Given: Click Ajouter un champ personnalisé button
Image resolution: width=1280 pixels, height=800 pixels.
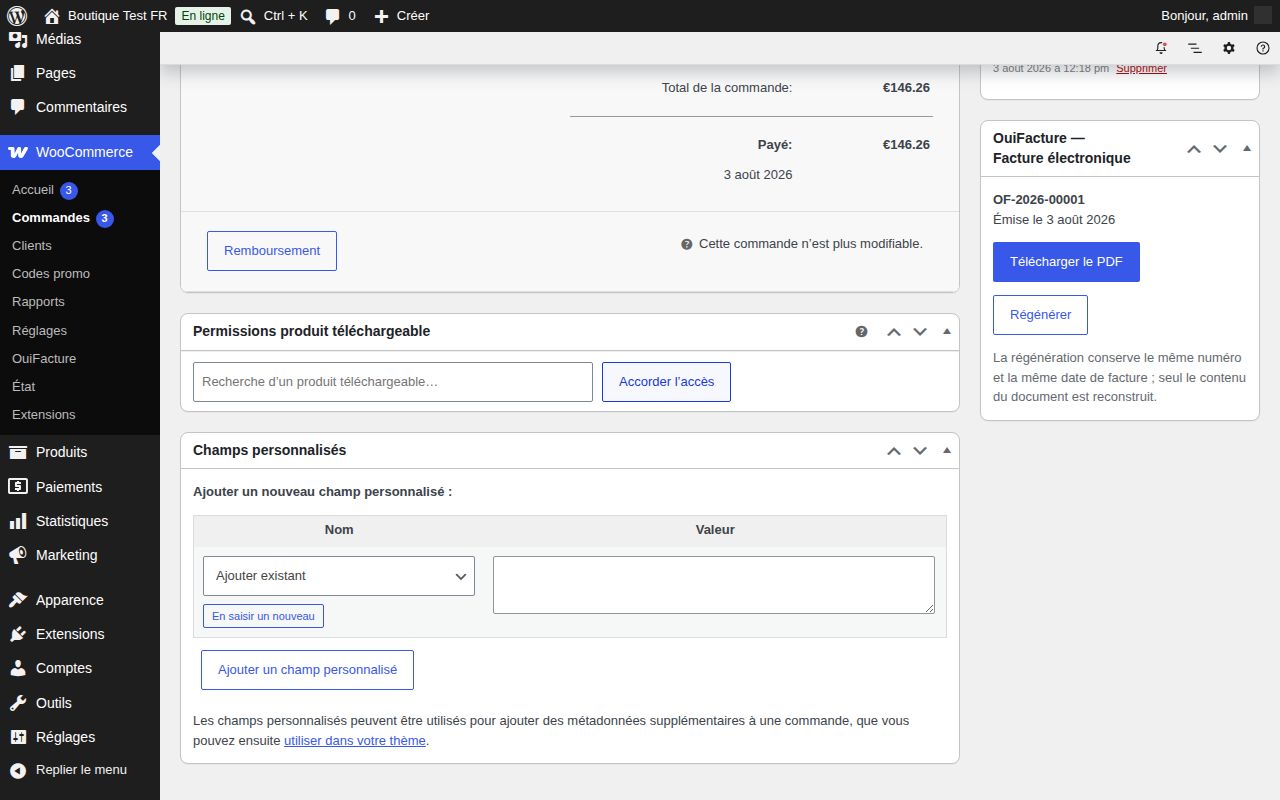Looking at the screenshot, I should pos(307,670).
